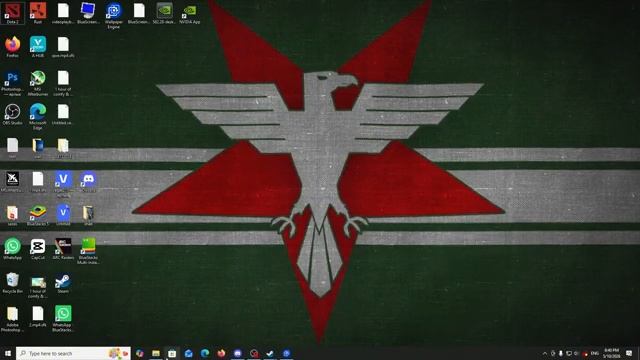This screenshot has height=360, width=640.
Task: Select the Adobe Photoshop folder on desktop
Action: pos(13,318)
